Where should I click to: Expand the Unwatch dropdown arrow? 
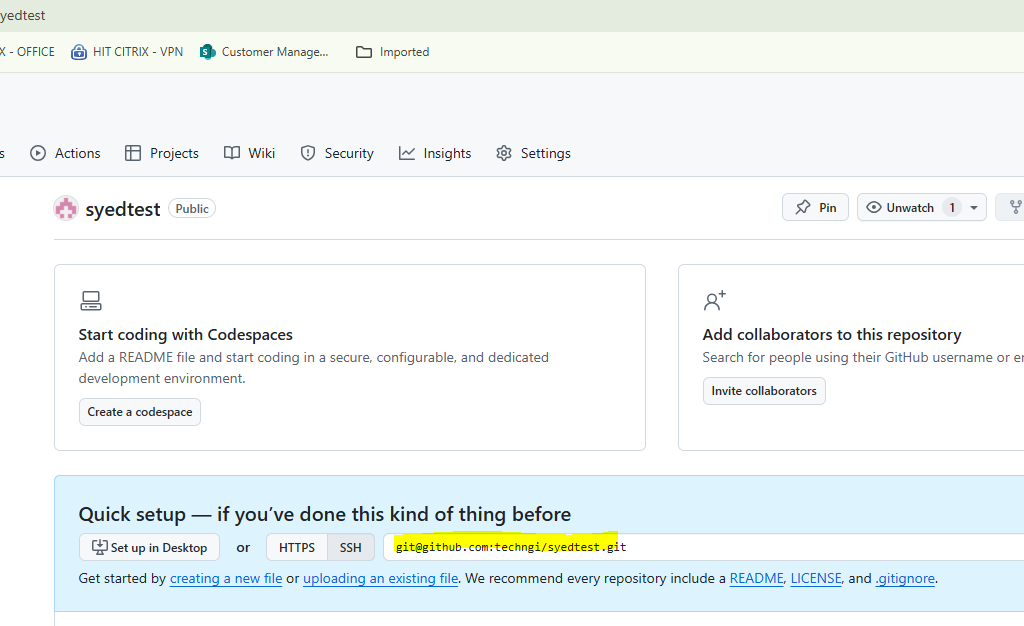(x=974, y=208)
